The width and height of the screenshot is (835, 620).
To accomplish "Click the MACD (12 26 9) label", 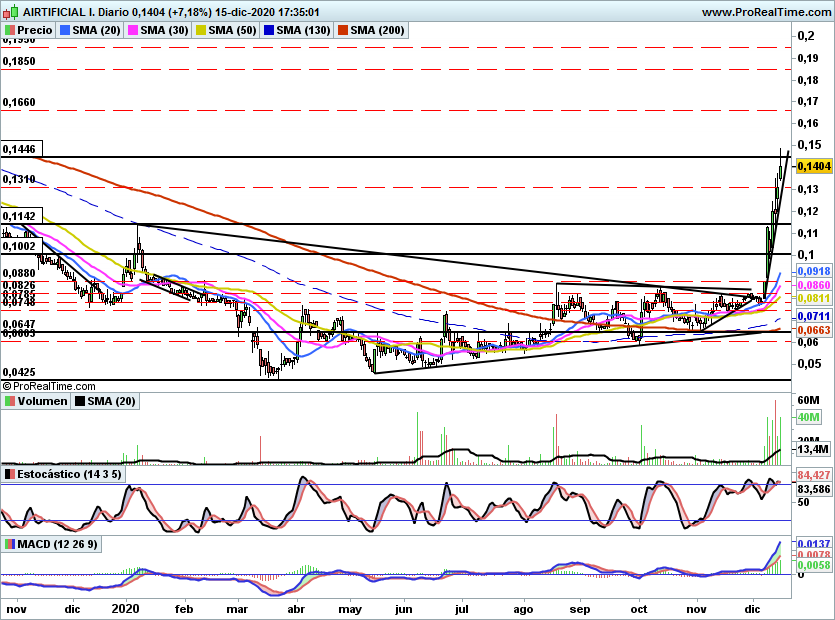I will click(58, 544).
